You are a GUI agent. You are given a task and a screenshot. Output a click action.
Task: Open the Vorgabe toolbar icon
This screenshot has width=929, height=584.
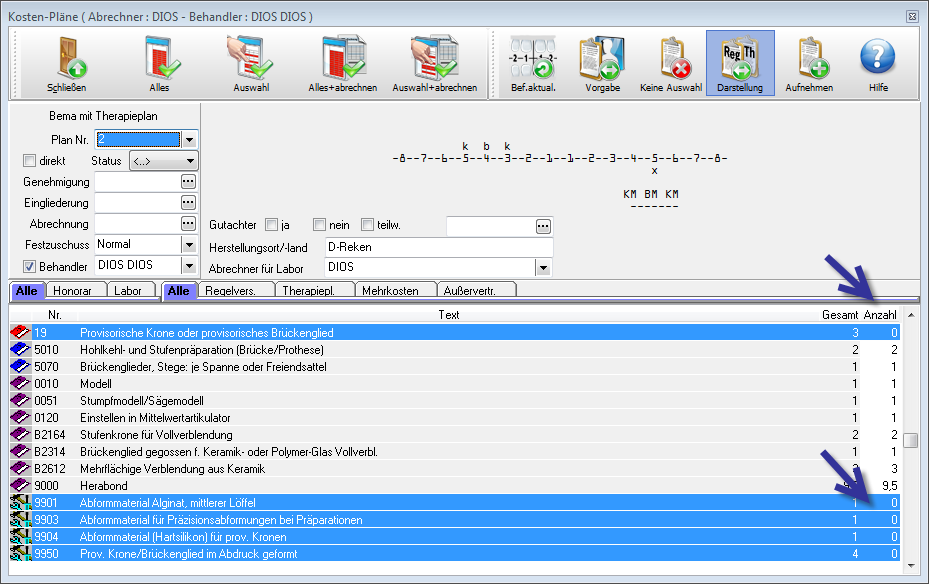(602, 59)
